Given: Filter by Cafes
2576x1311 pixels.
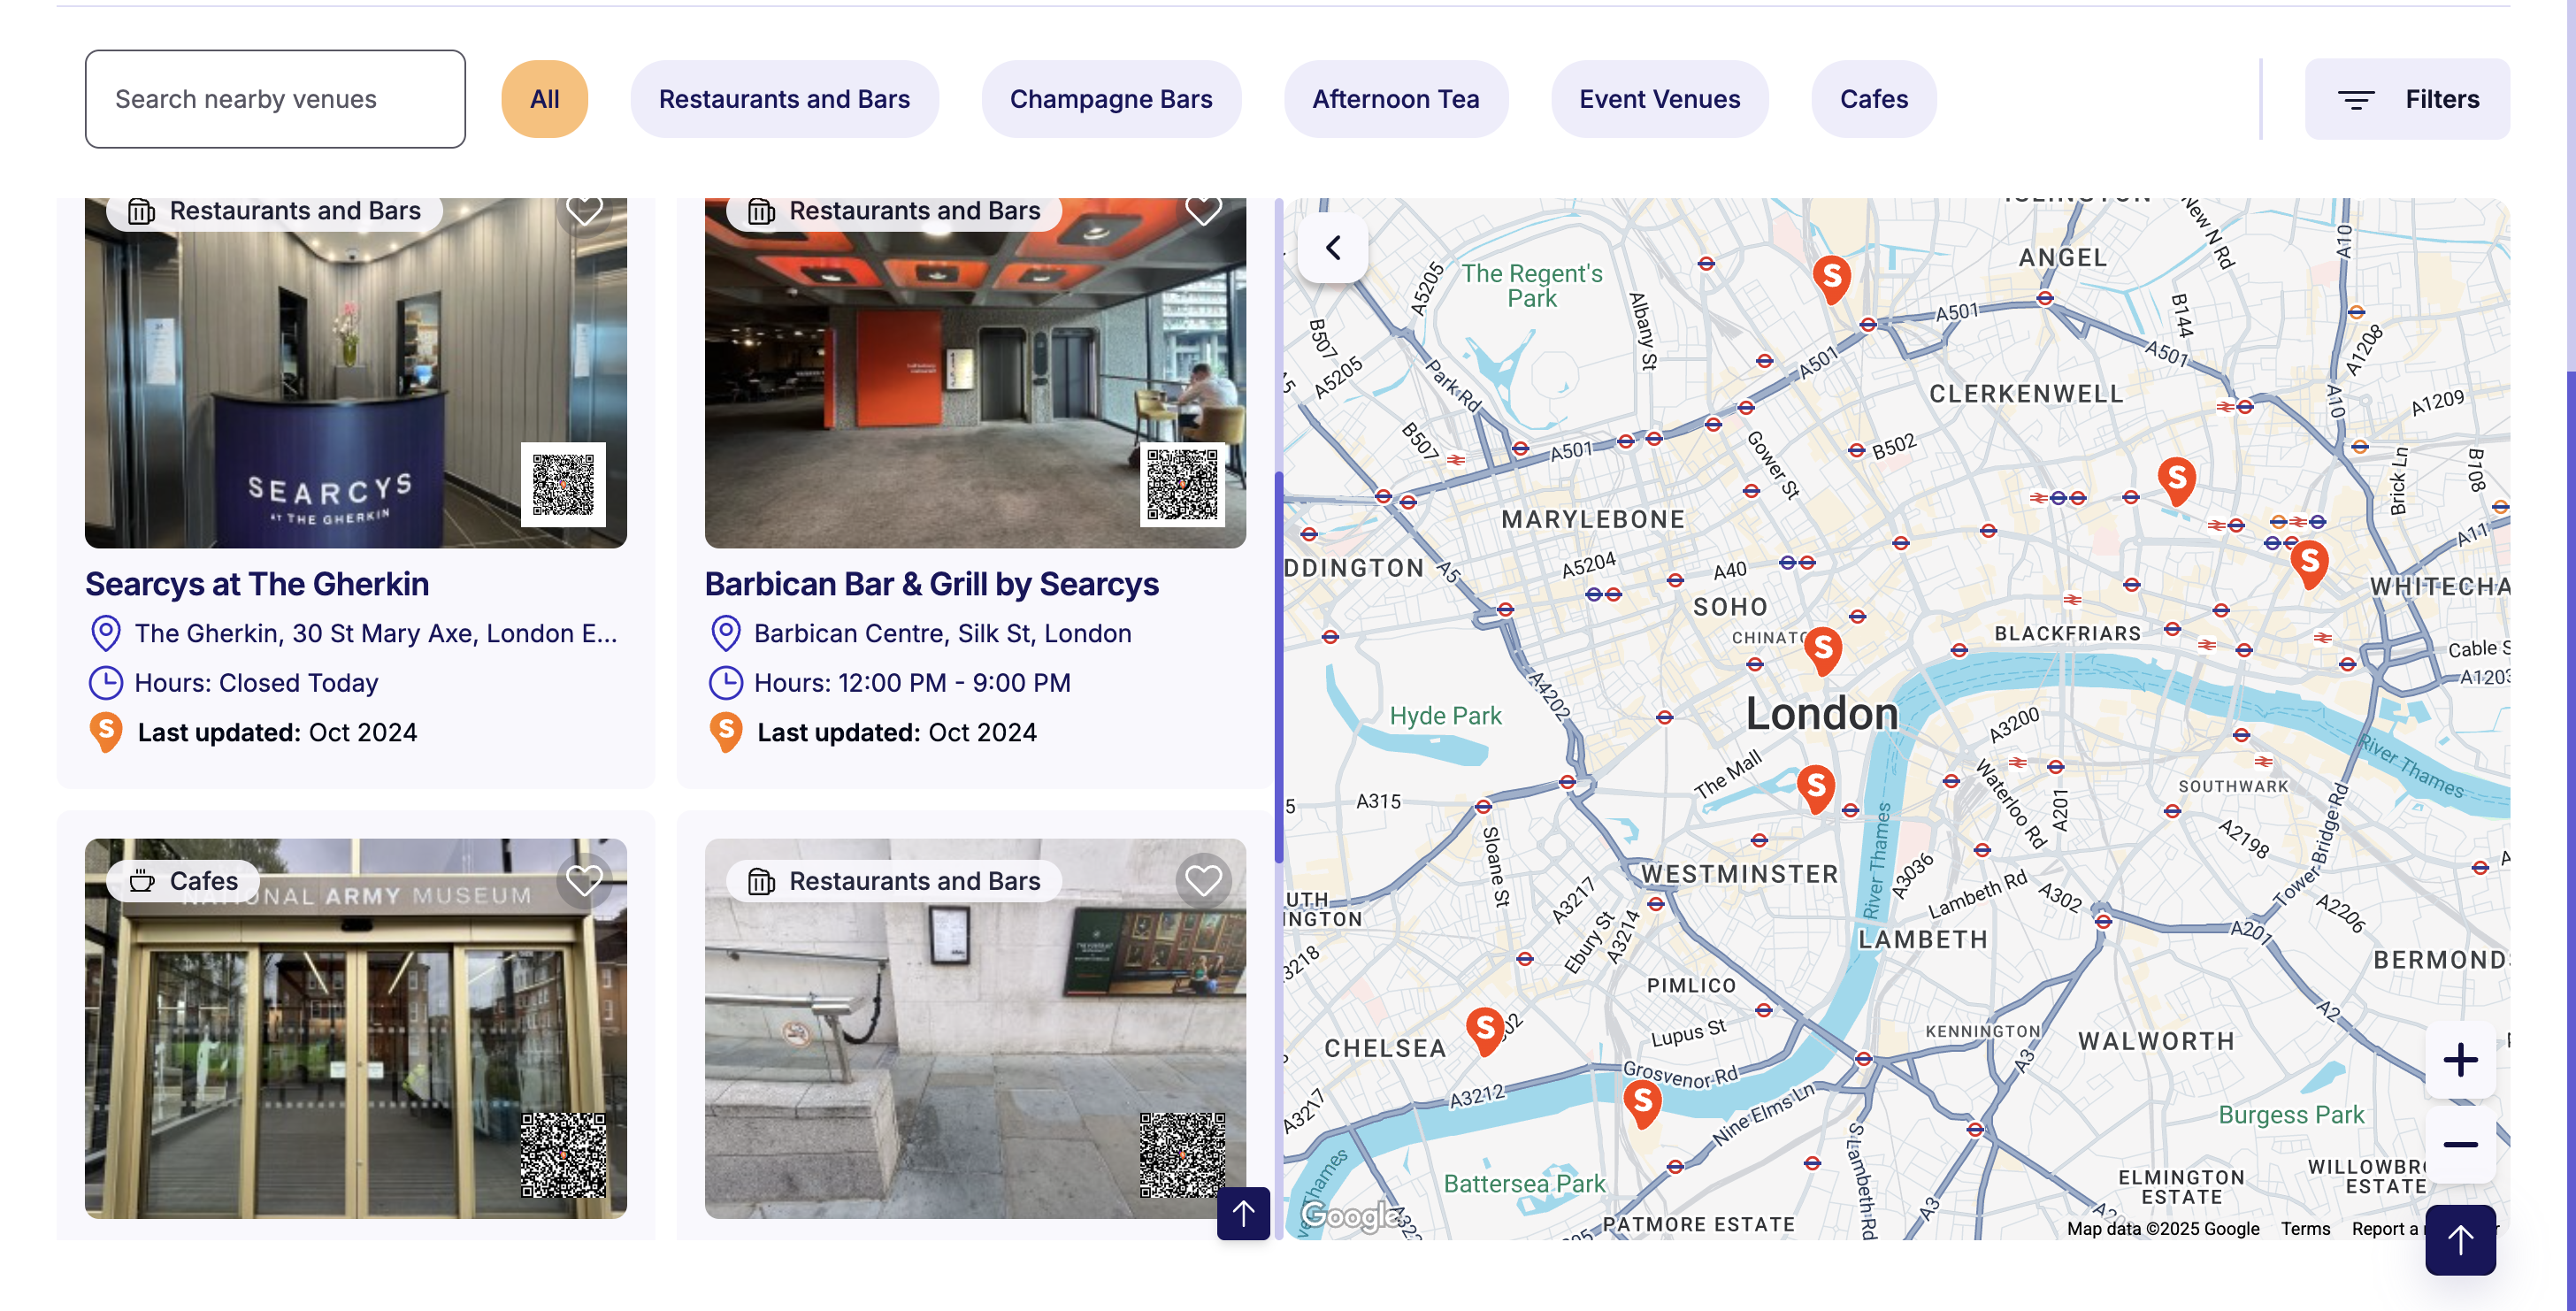Looking at the screenshot, I should 1873,99.
